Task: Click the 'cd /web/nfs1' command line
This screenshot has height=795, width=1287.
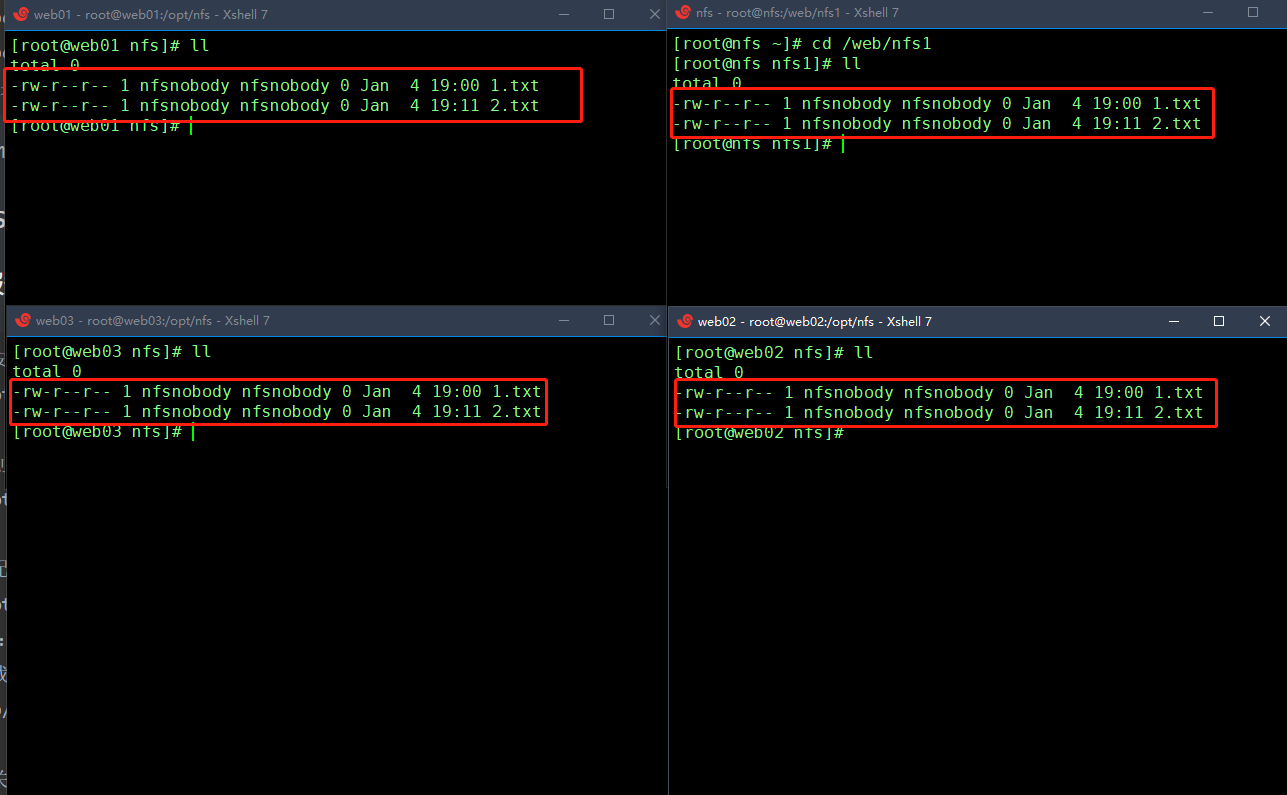Action: coord(803,43)
